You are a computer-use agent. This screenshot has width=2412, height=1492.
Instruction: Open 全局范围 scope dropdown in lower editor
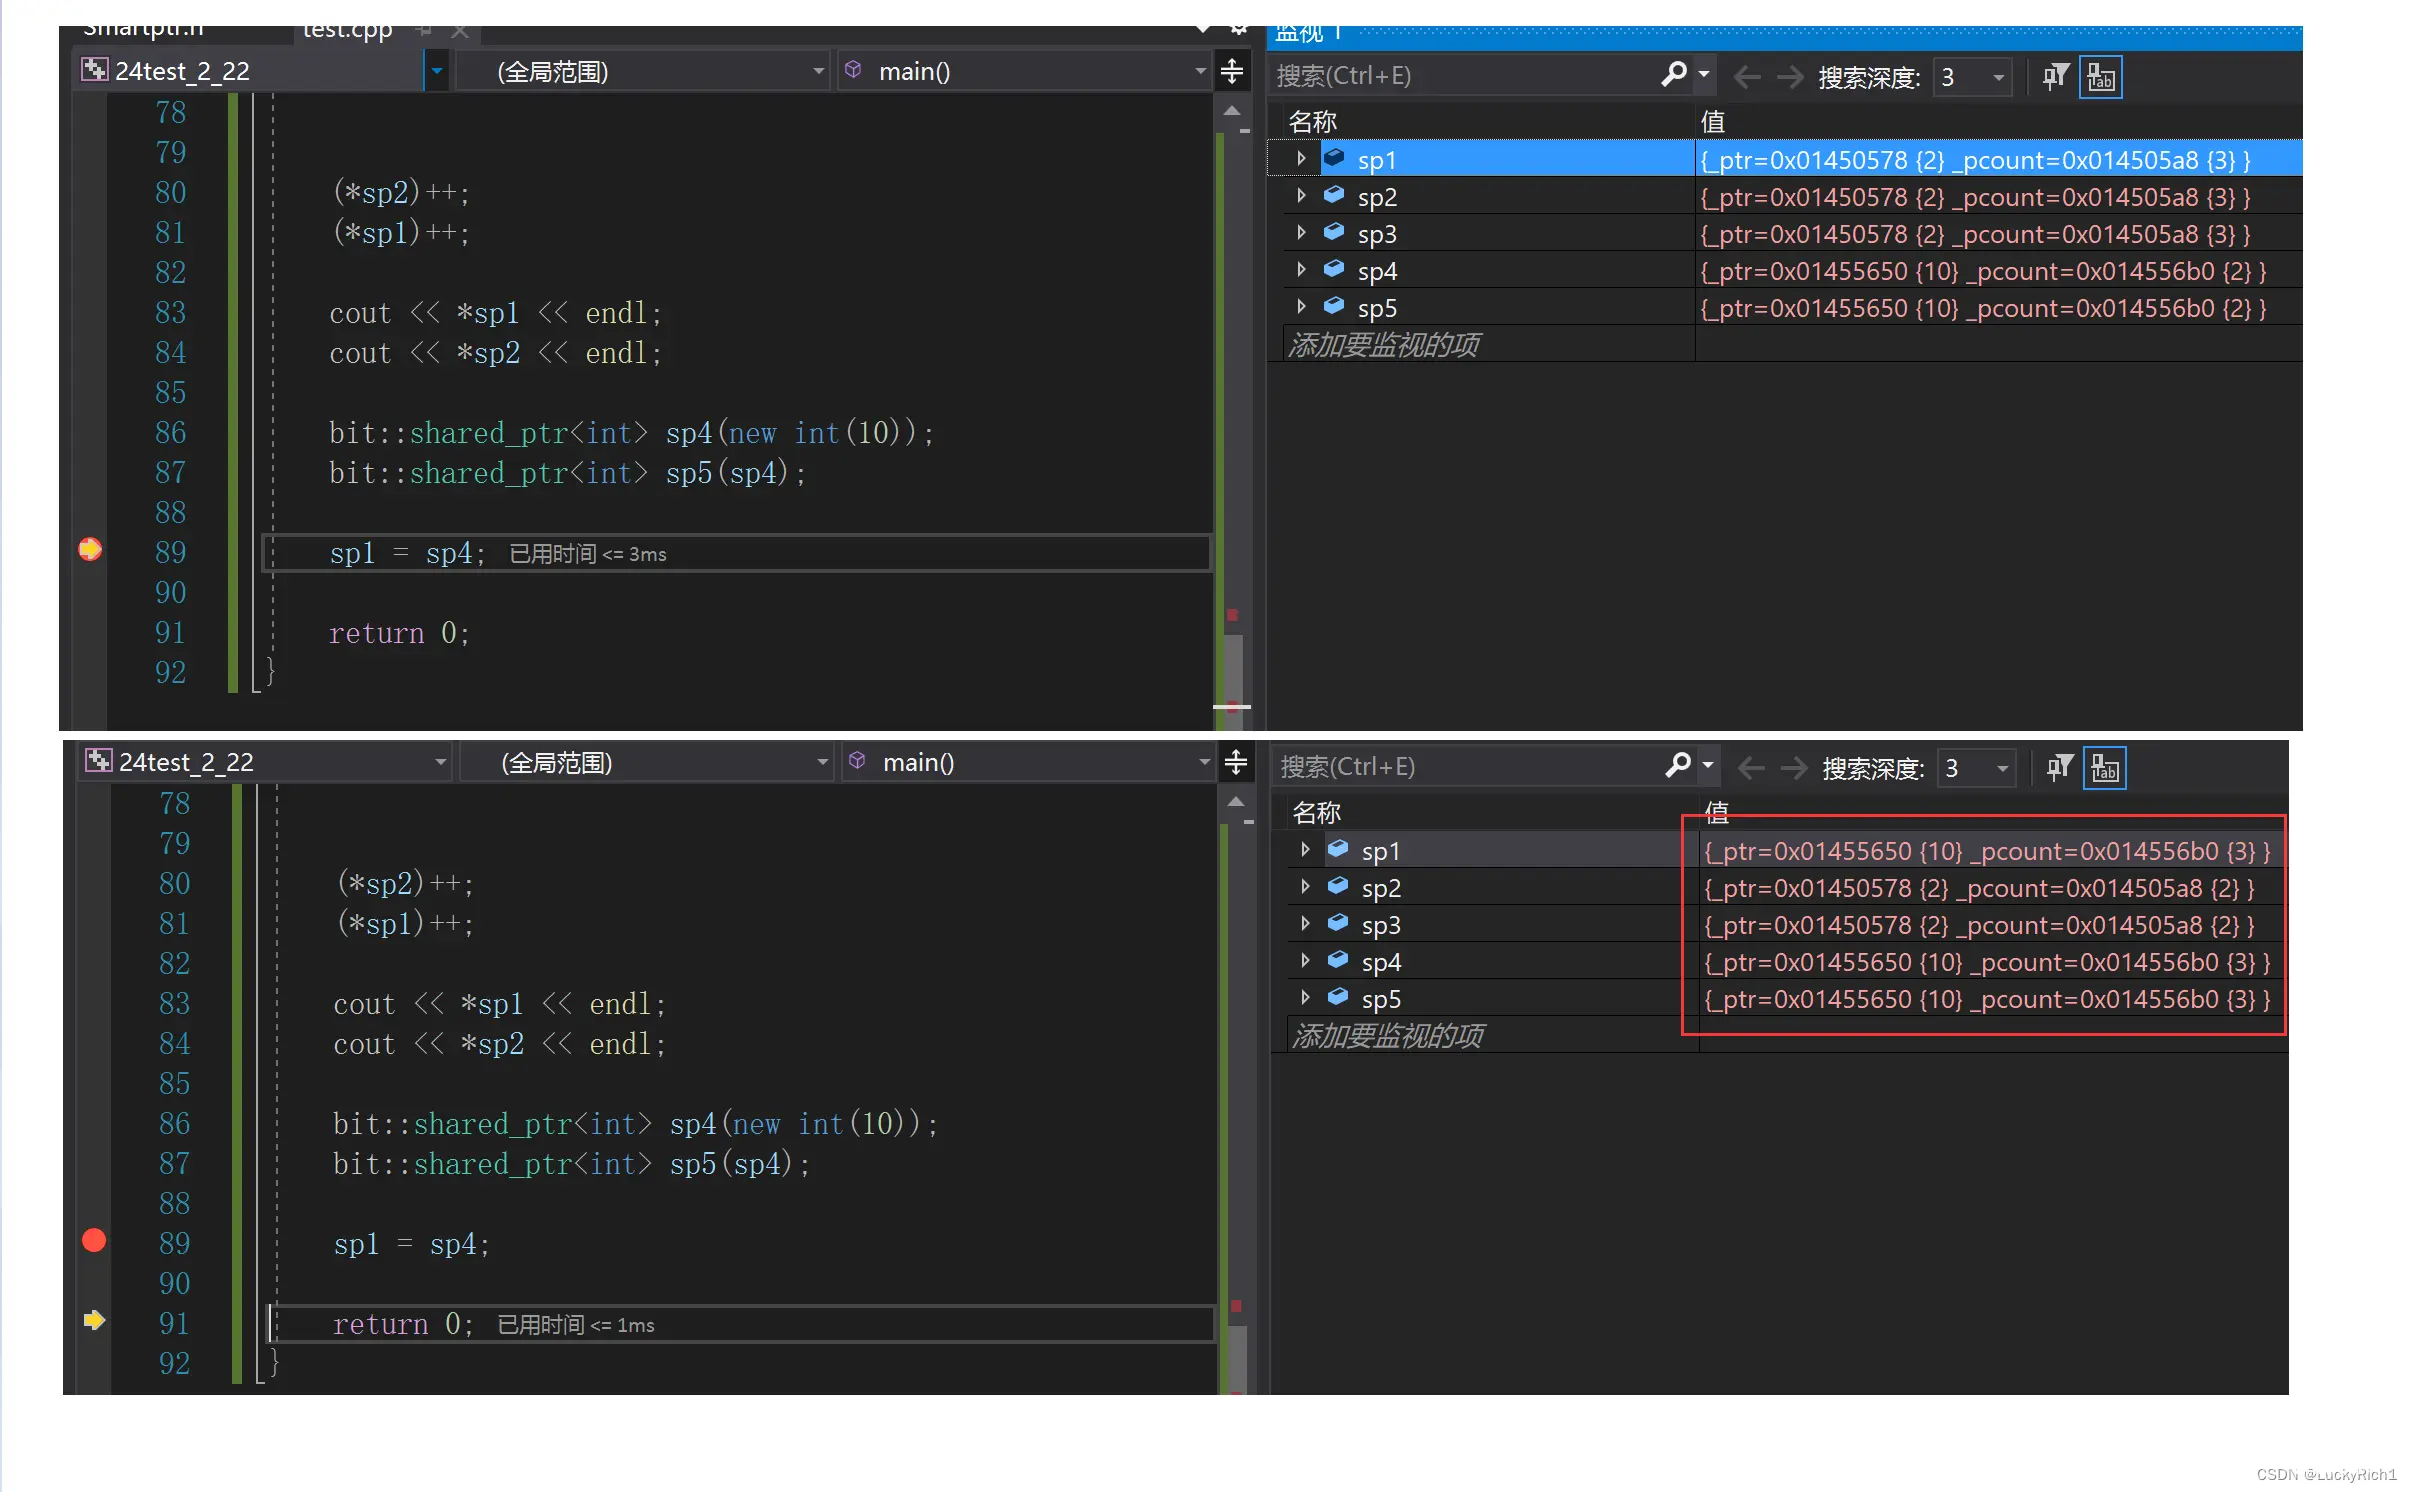823,762
